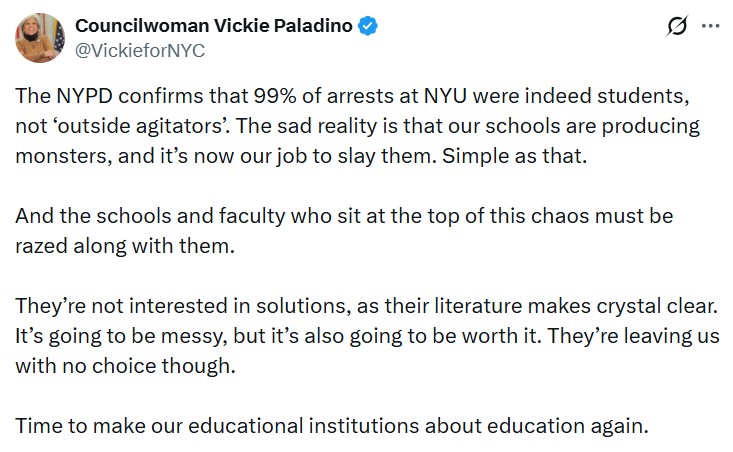
Task: Click the text "razed along with them."
Action: [124, 245]
